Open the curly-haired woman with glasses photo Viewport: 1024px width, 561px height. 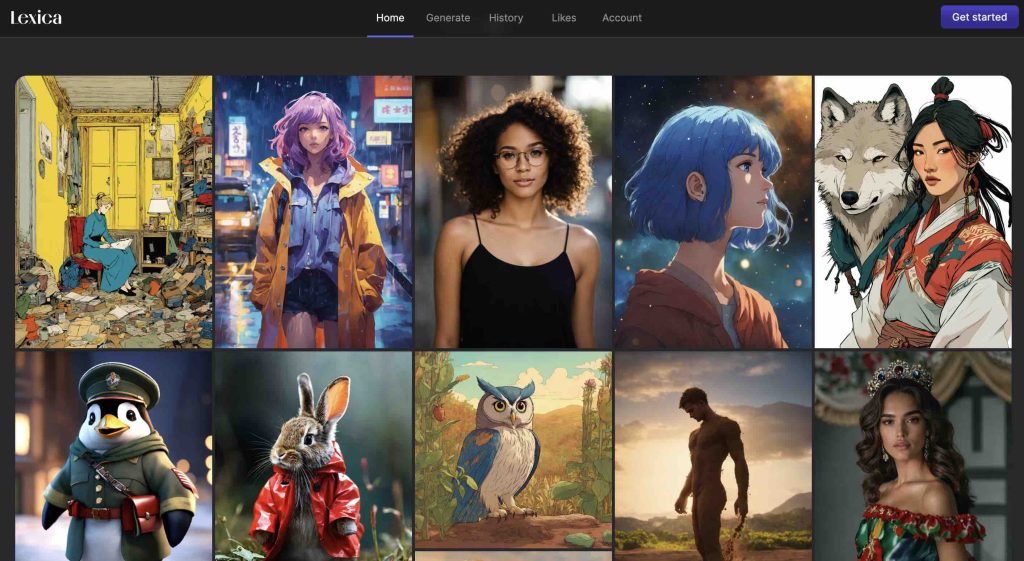513,212
